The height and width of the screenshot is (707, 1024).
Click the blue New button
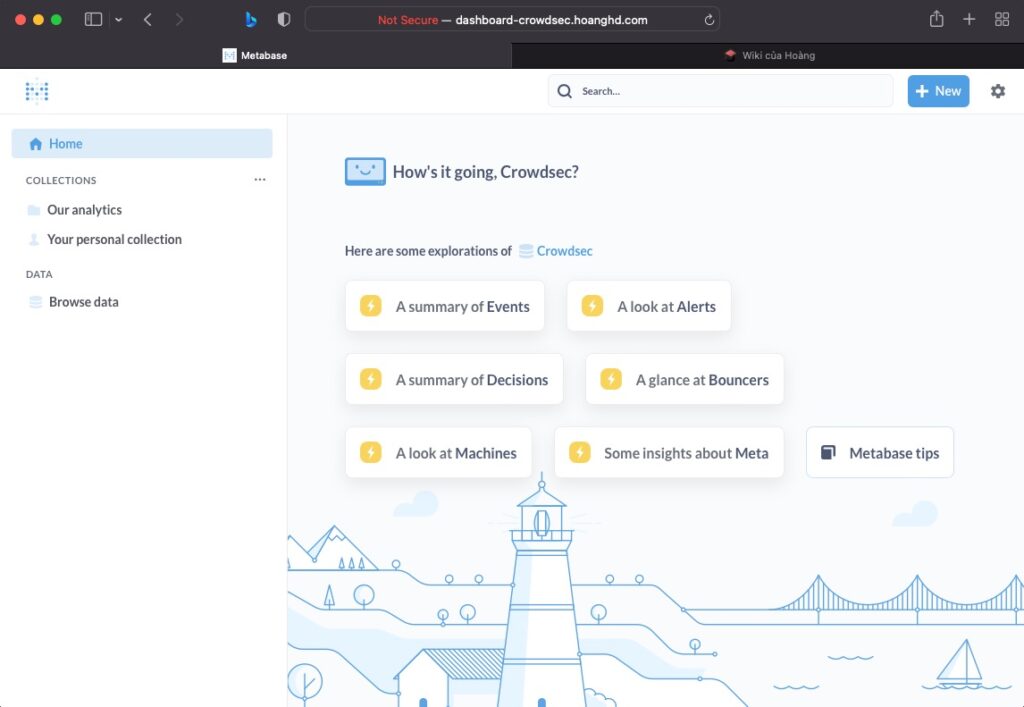[x=938, y=91]
